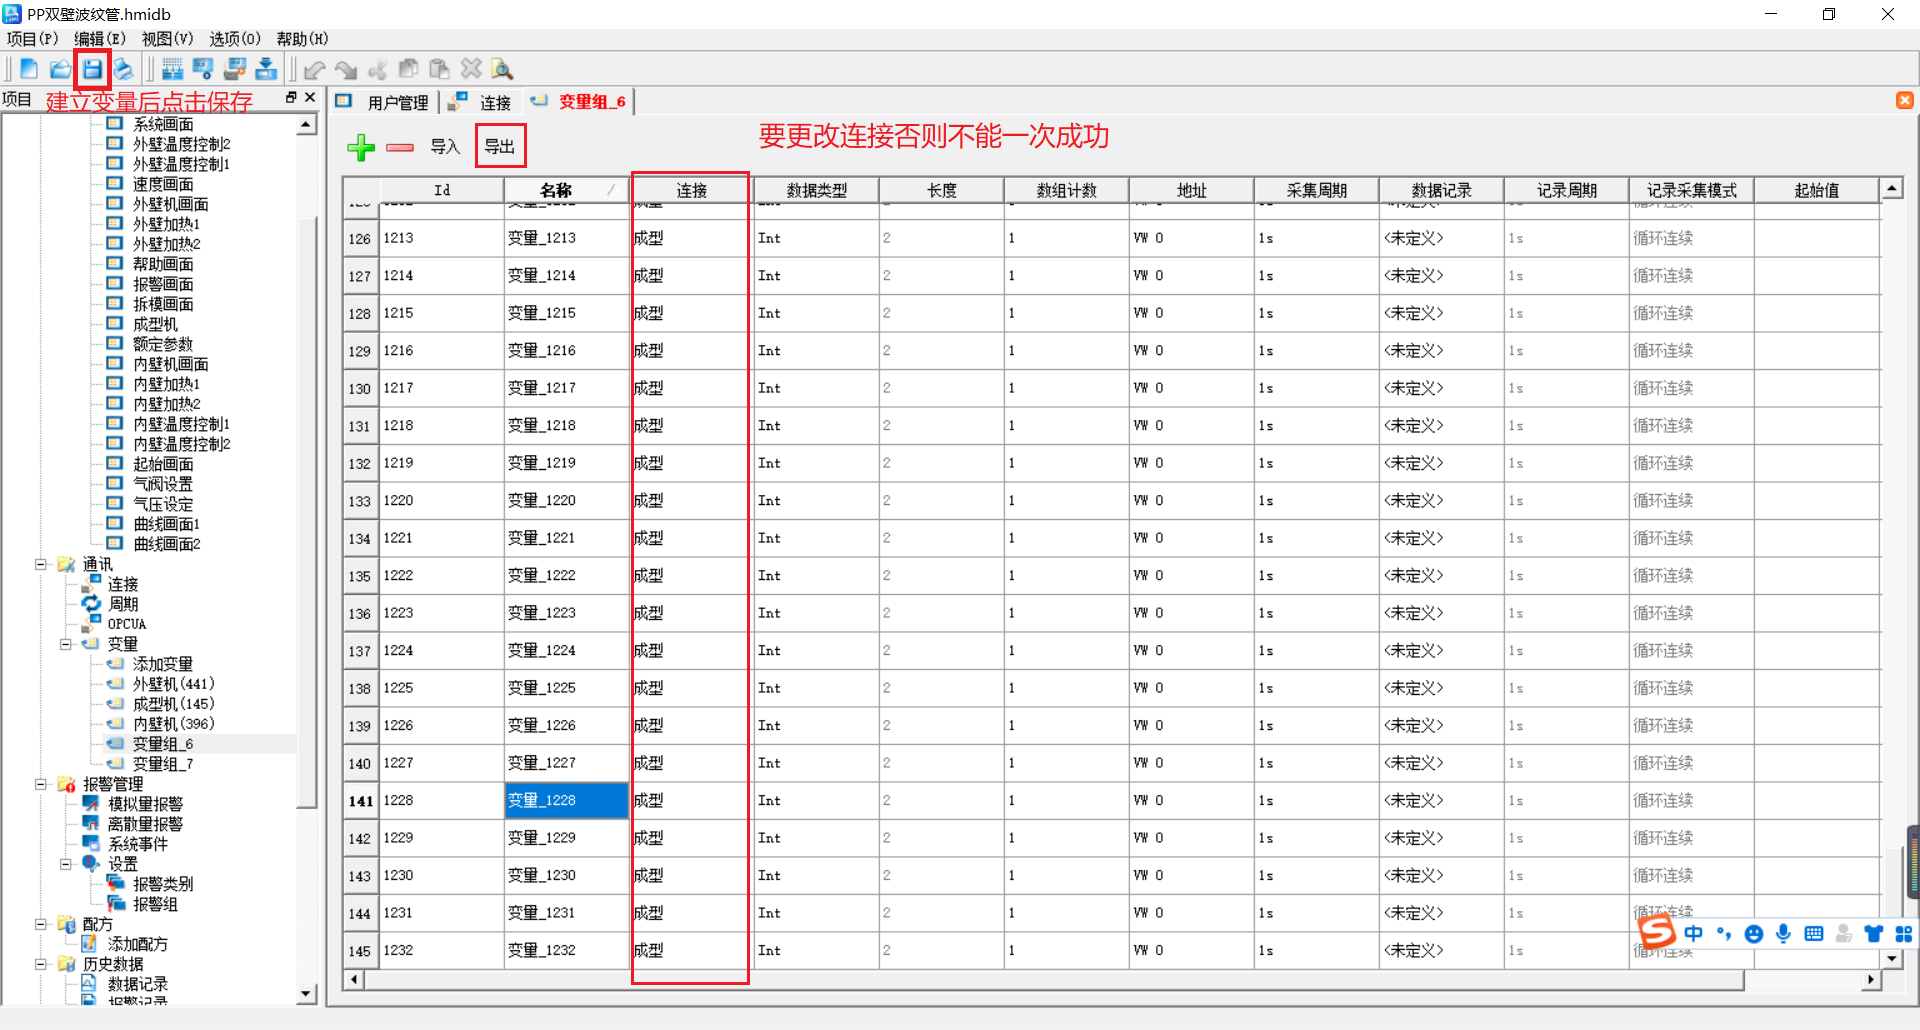Click the Compile project icon
The width and height of the screenshot is (1920, 1030).
[172, 69]
